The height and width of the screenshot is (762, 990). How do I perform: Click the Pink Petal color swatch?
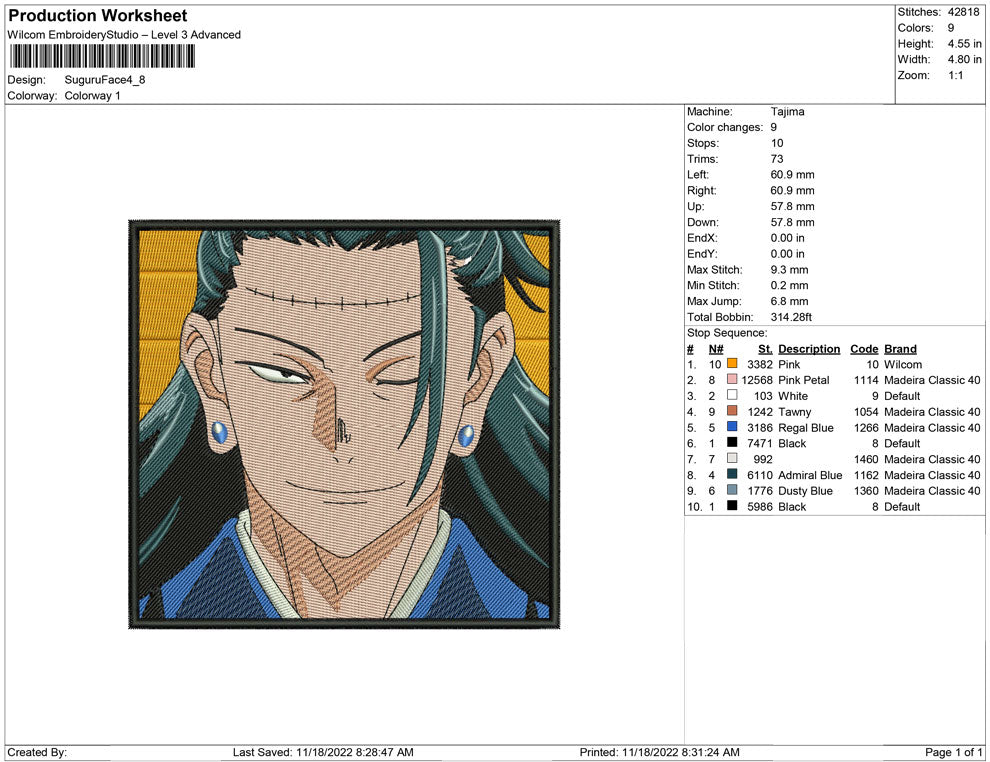coord(732,379)
